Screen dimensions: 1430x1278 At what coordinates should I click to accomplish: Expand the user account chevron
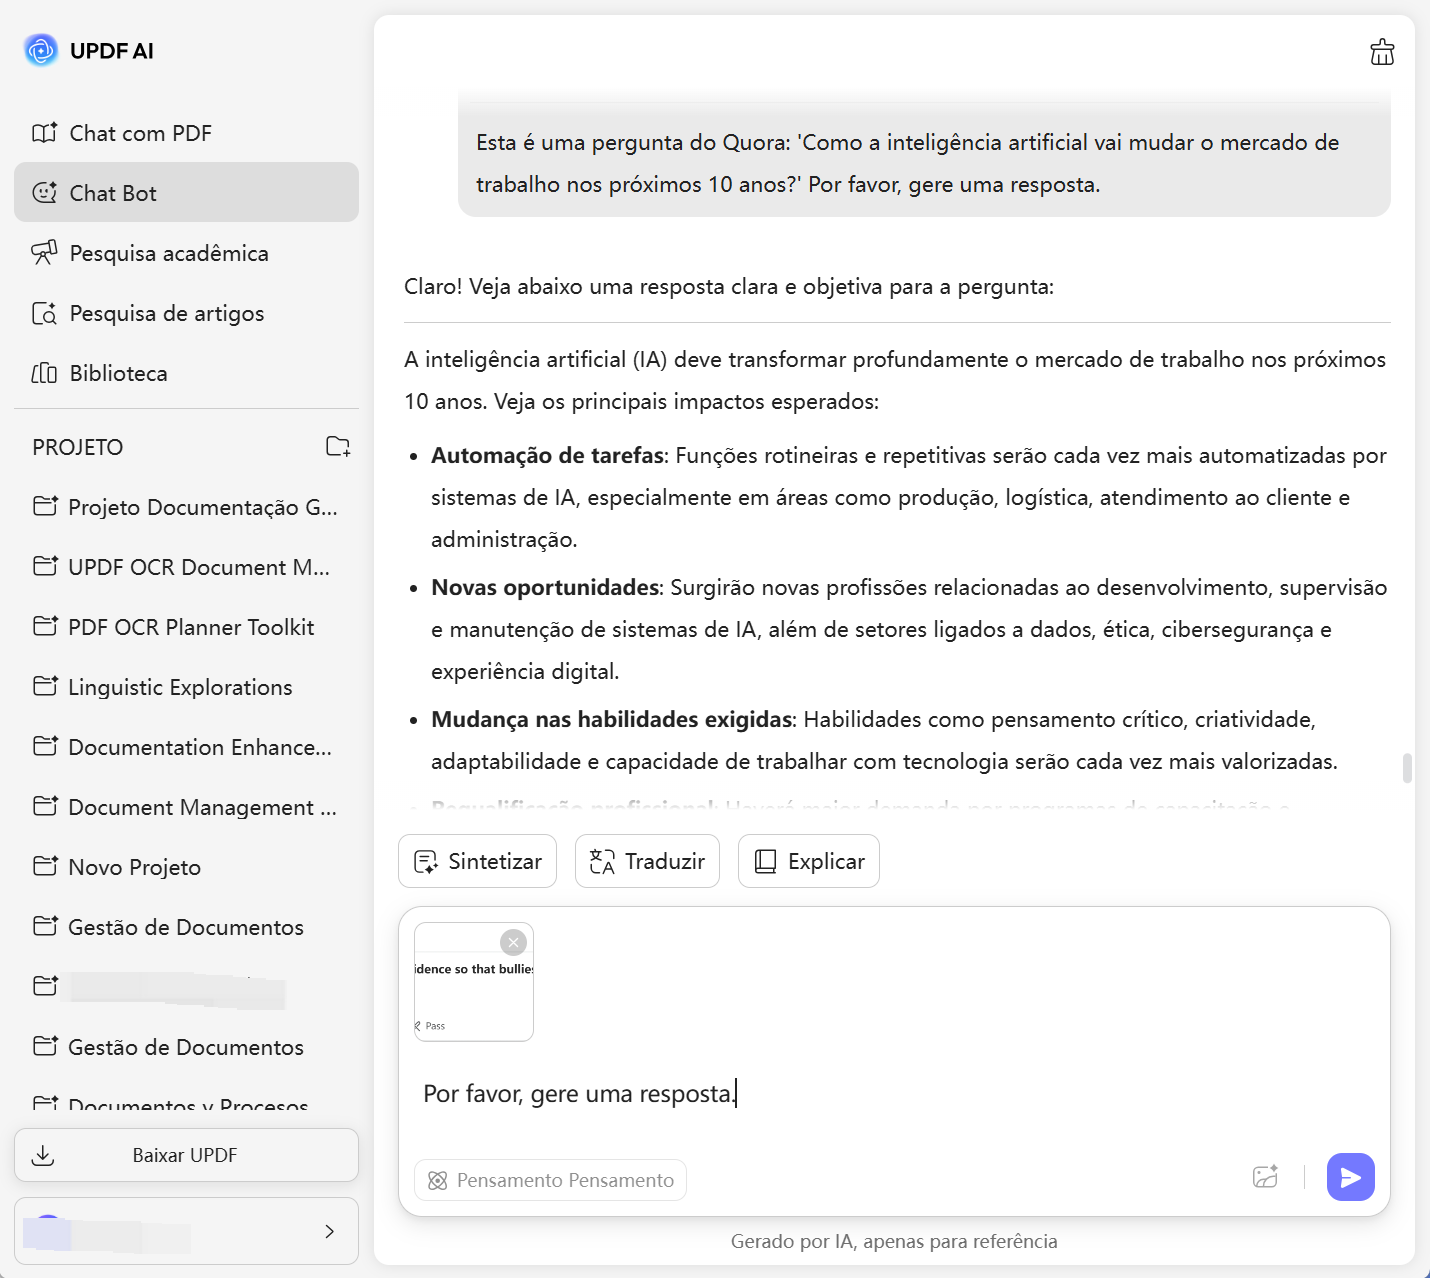pyautogui.click(x=329, y=1231)
